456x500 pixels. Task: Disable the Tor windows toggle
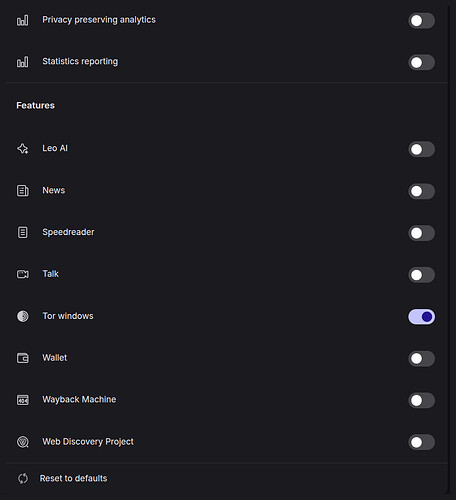coord(421,317)
